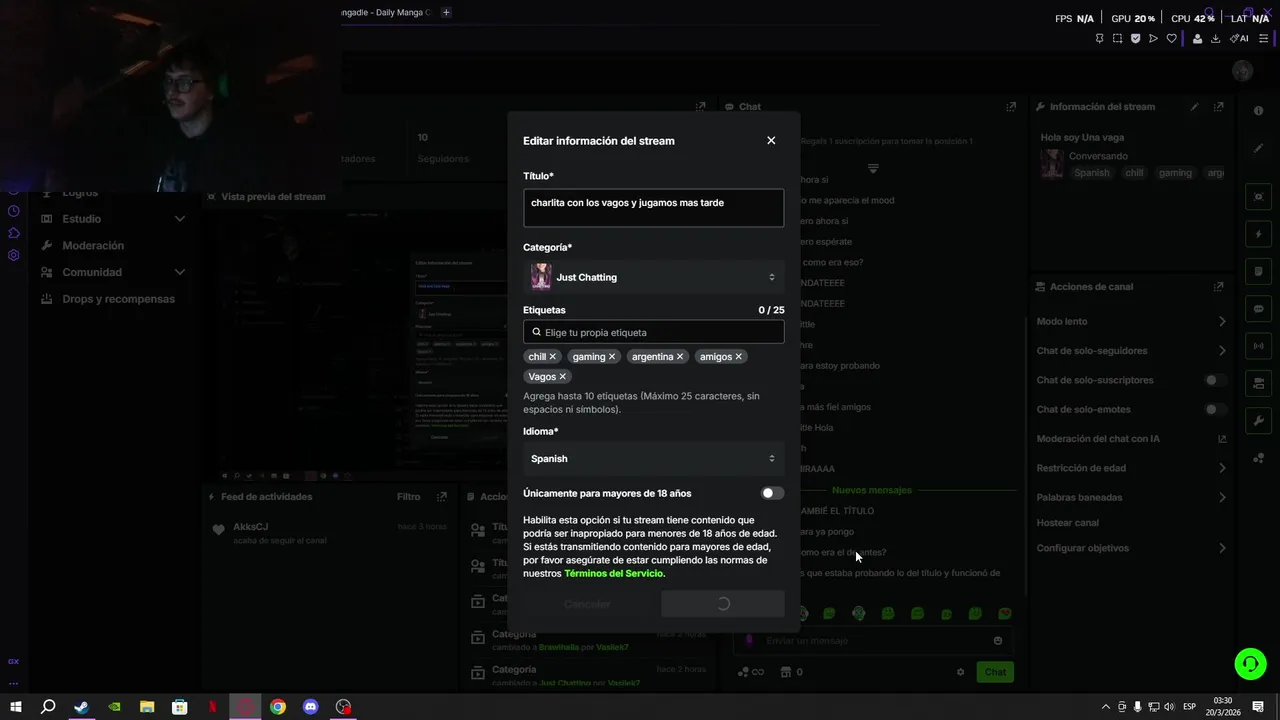Open the emote picker in chat input

997,641
